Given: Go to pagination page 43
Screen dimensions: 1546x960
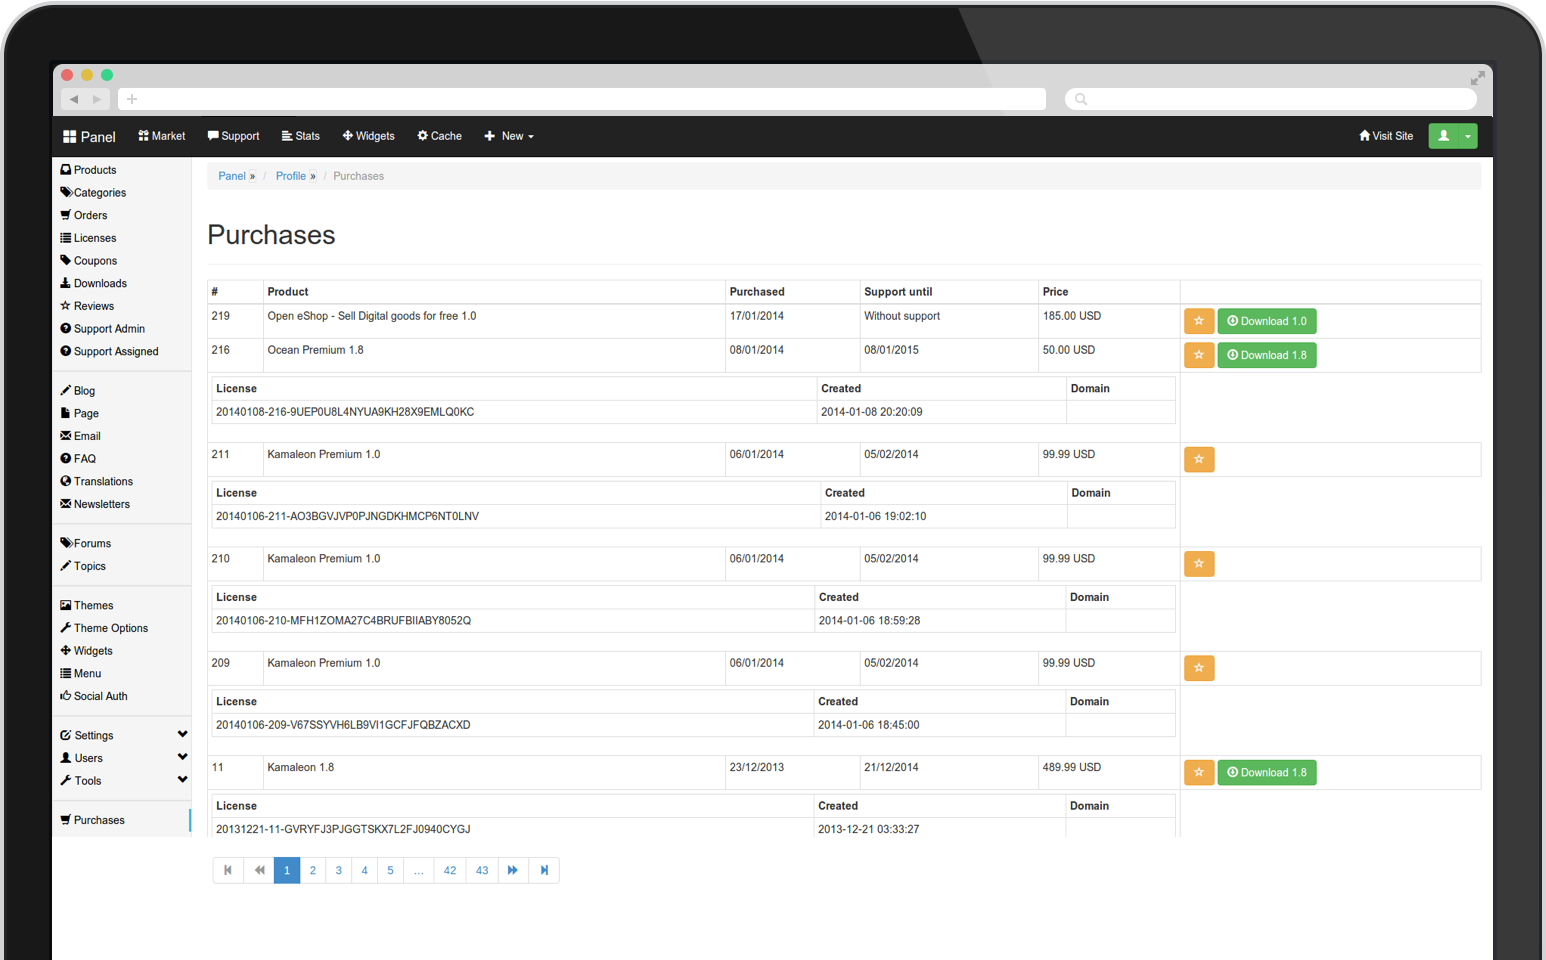Looking at the screenshot, I should tap(482, 870).
